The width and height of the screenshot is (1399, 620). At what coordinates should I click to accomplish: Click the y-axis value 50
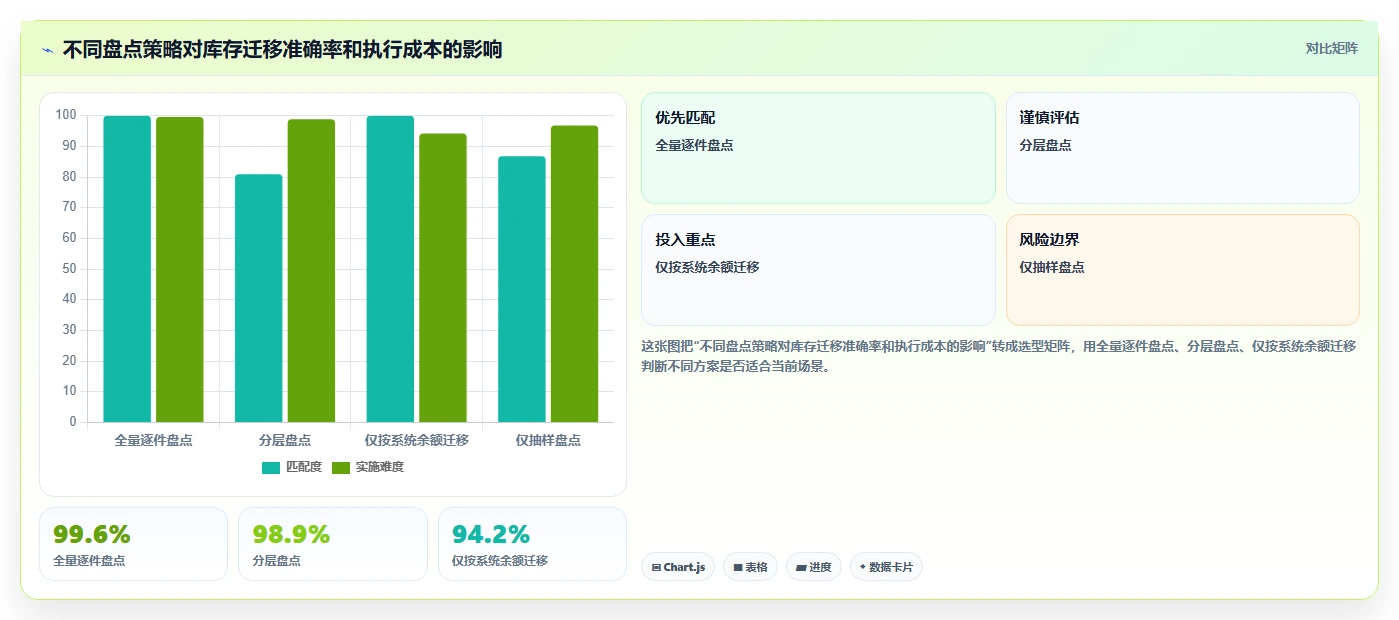click(x=70, y=268)
